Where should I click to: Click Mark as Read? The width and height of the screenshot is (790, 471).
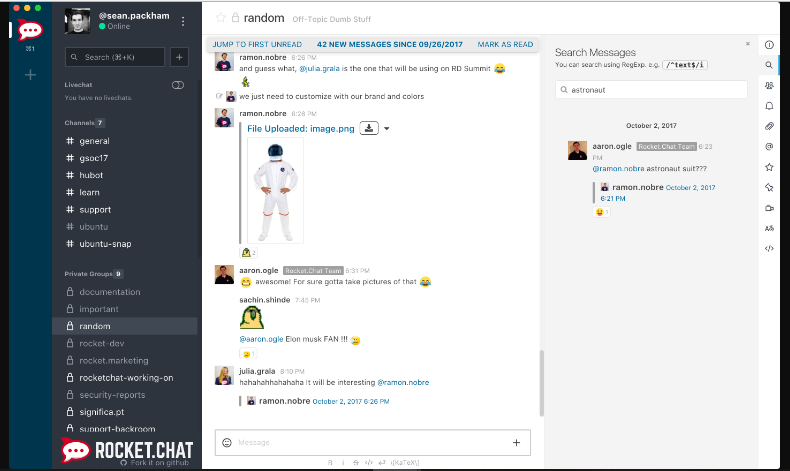click(505, 45)
